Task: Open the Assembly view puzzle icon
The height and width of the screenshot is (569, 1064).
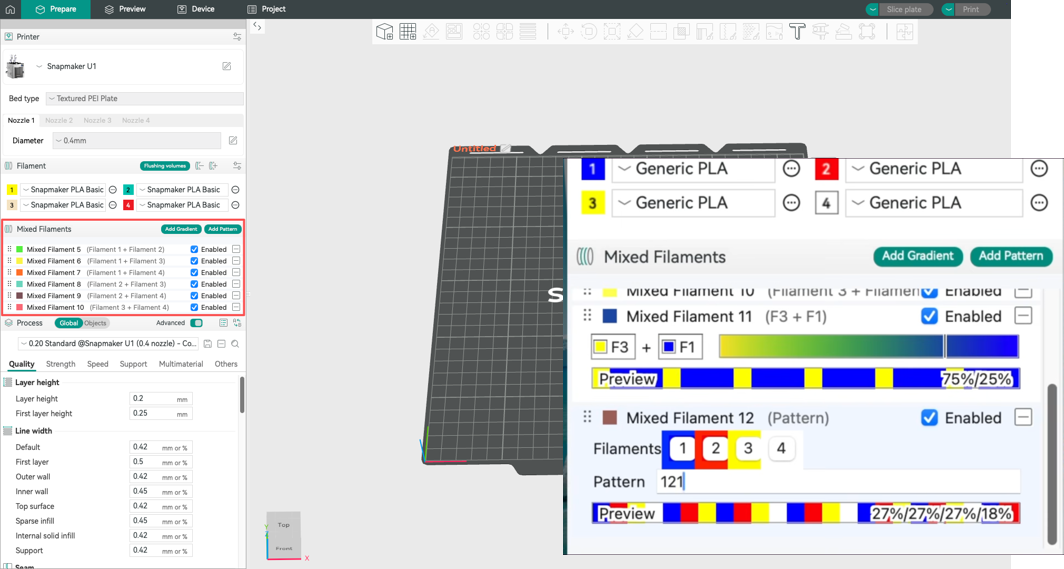Action: [905, 32]
